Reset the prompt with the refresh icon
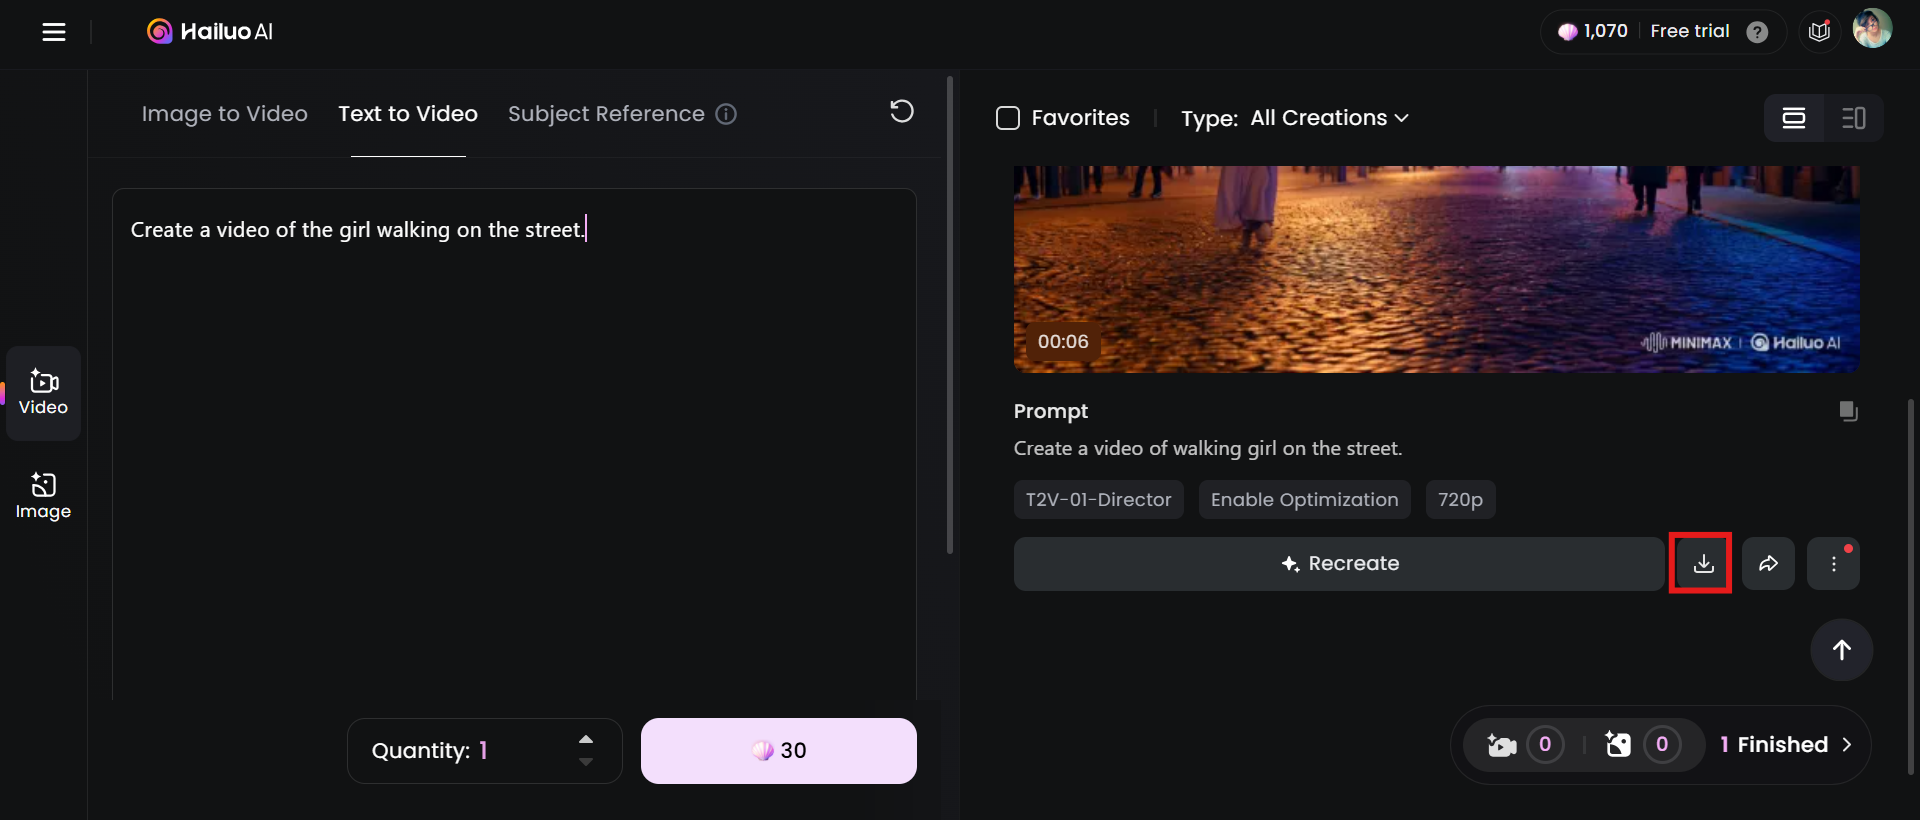 tap(902, 111)
